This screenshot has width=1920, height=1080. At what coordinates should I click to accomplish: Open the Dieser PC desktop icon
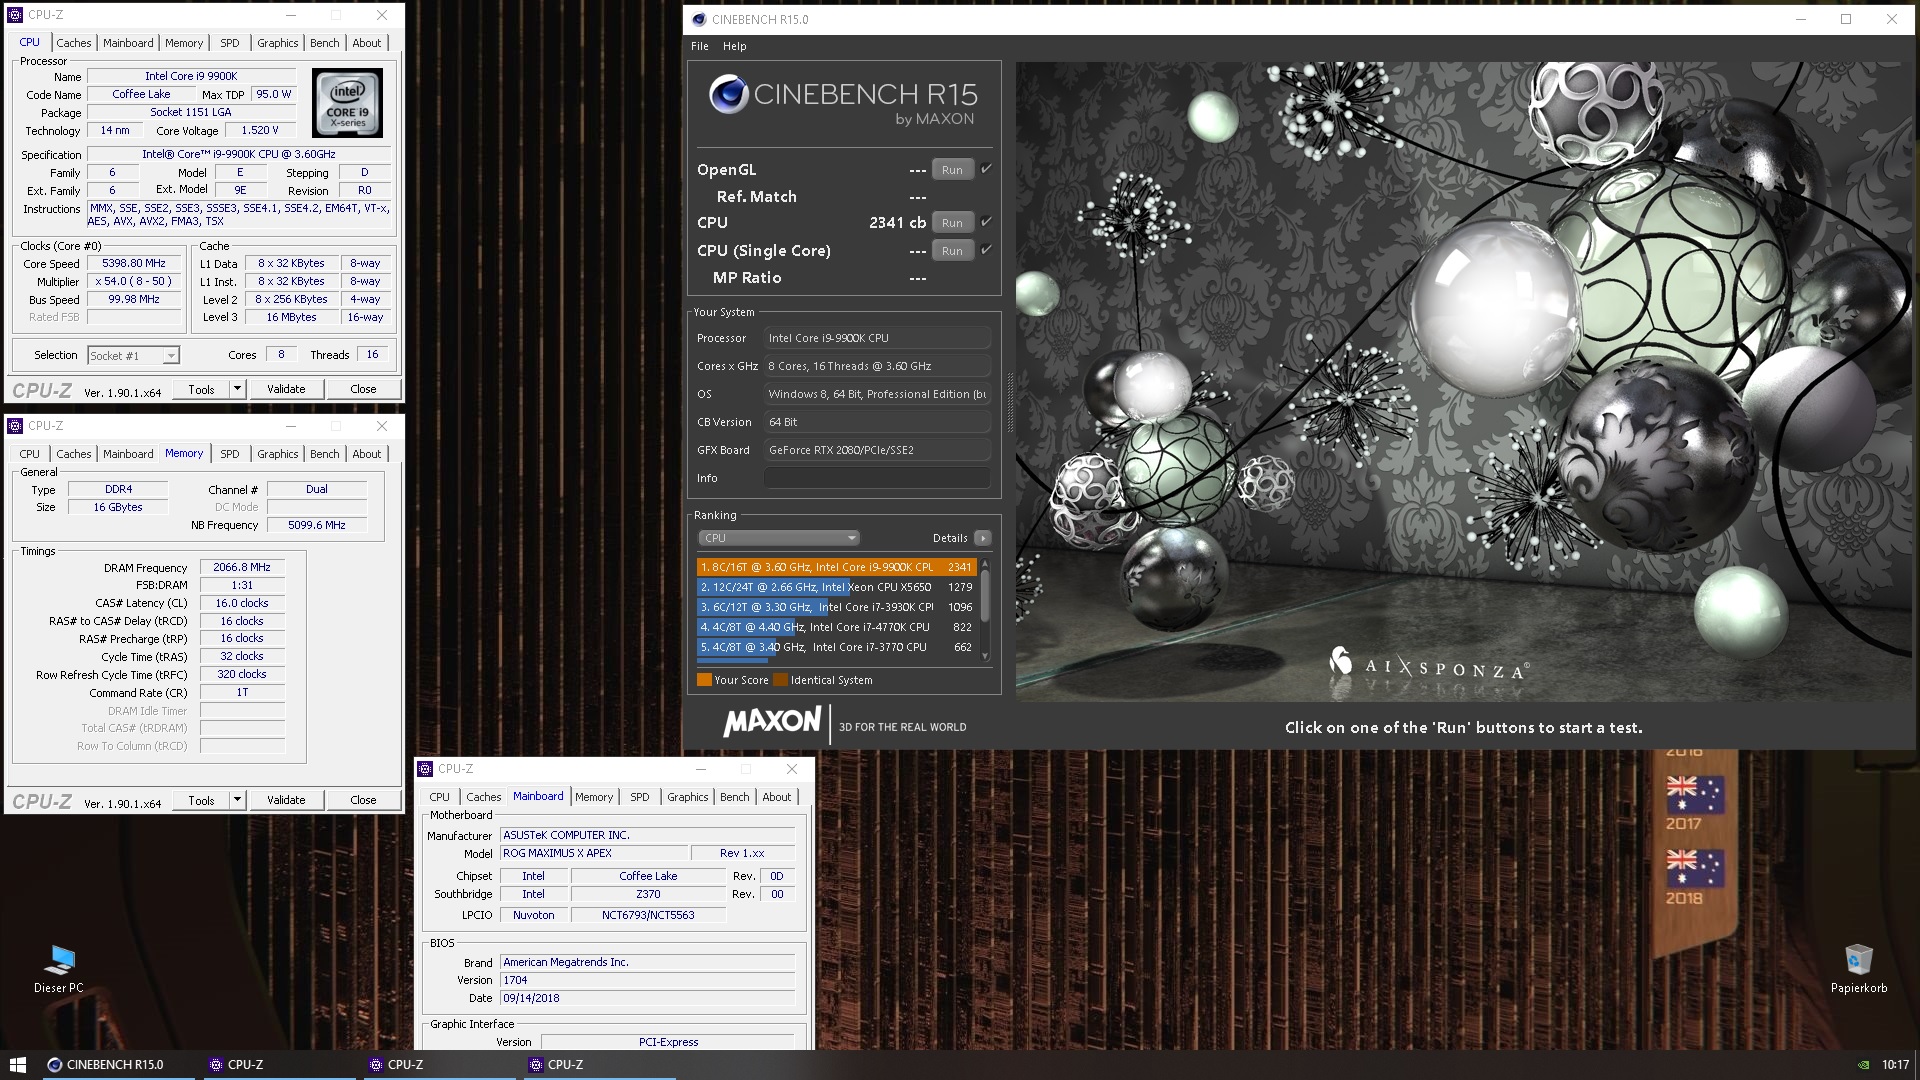pyautogui.click(x=59, y=968)
